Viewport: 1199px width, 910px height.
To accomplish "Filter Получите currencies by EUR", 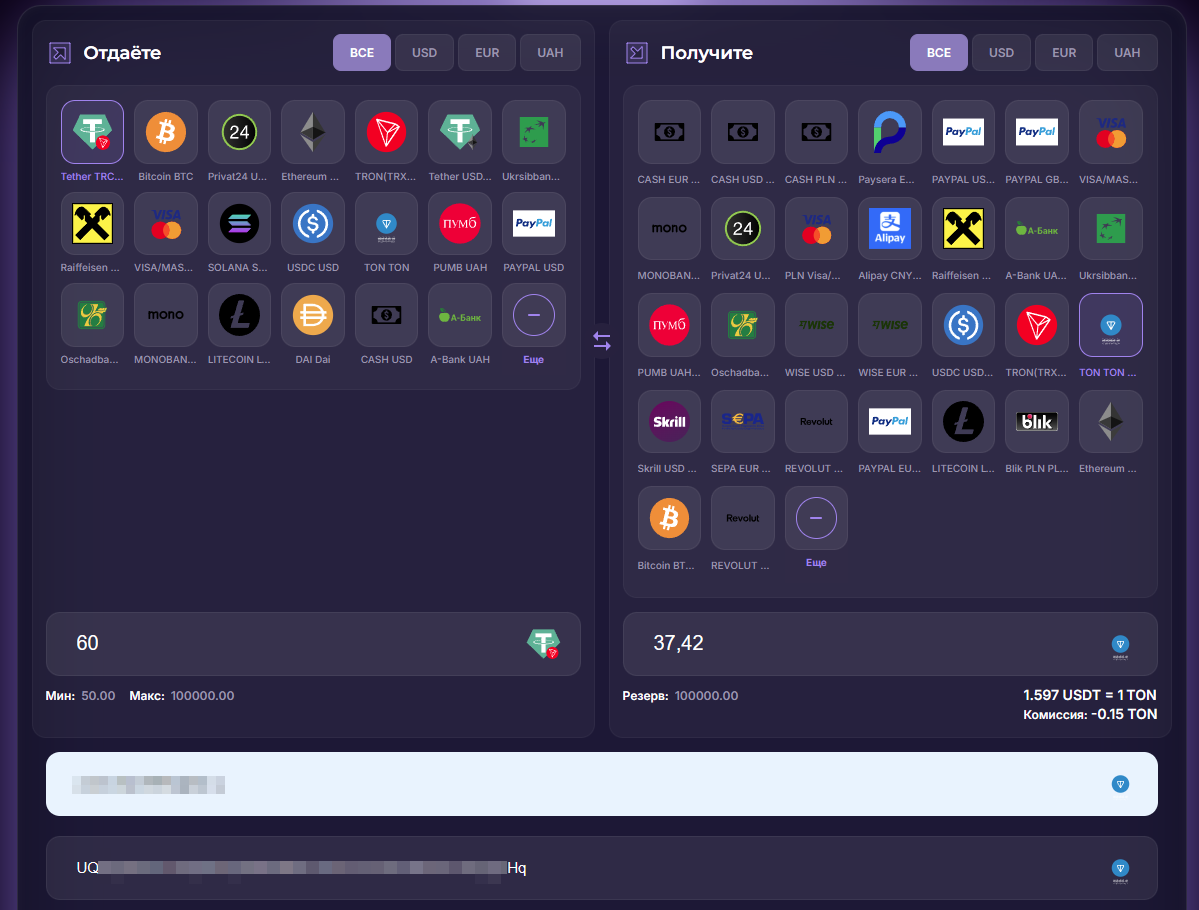I will 1064,53.
